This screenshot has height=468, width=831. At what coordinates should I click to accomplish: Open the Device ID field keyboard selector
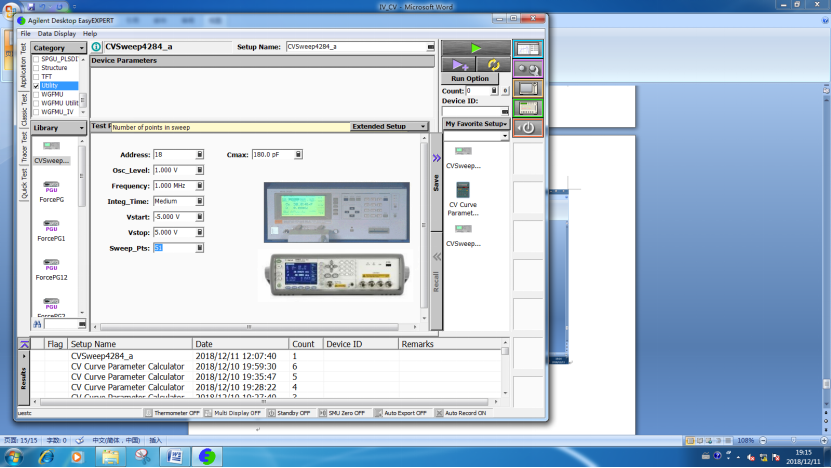coord(505,111)
